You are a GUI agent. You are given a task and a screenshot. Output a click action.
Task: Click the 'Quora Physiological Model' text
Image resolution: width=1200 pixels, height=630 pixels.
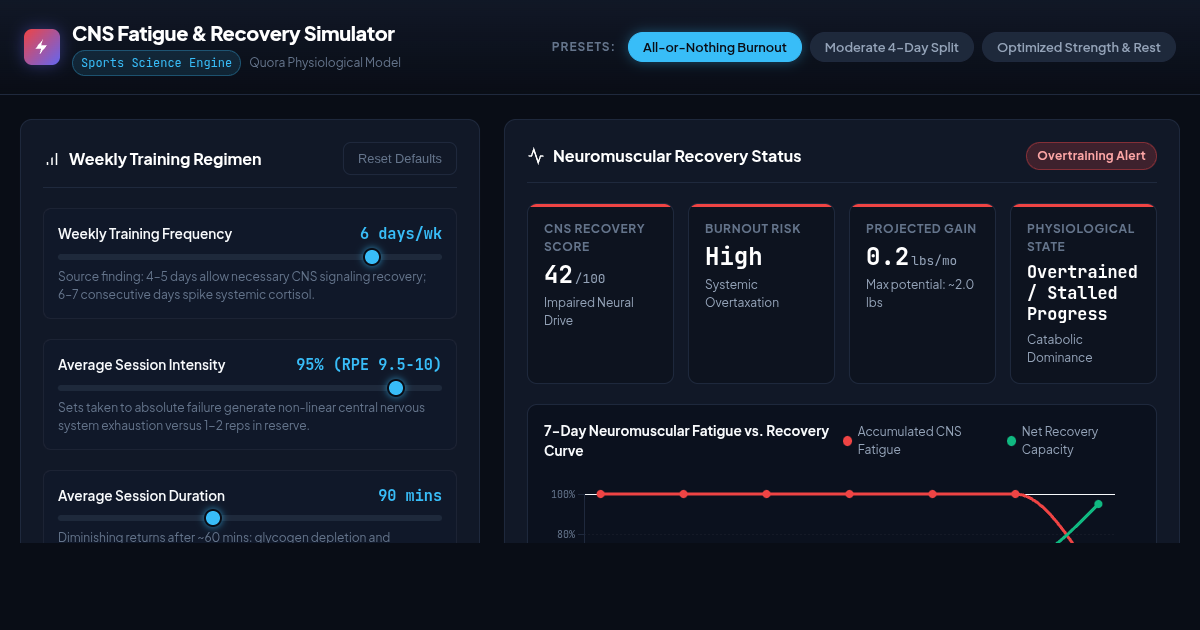click(325, 63)
